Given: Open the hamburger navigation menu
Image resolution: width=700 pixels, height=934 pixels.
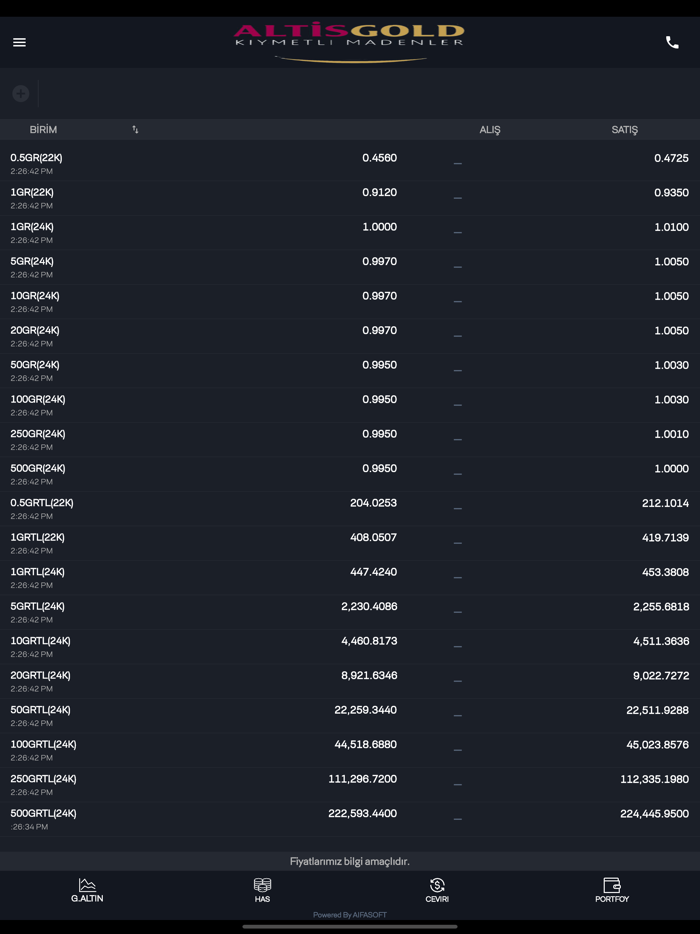Looking at the screenshot, I should click(19, 42).
